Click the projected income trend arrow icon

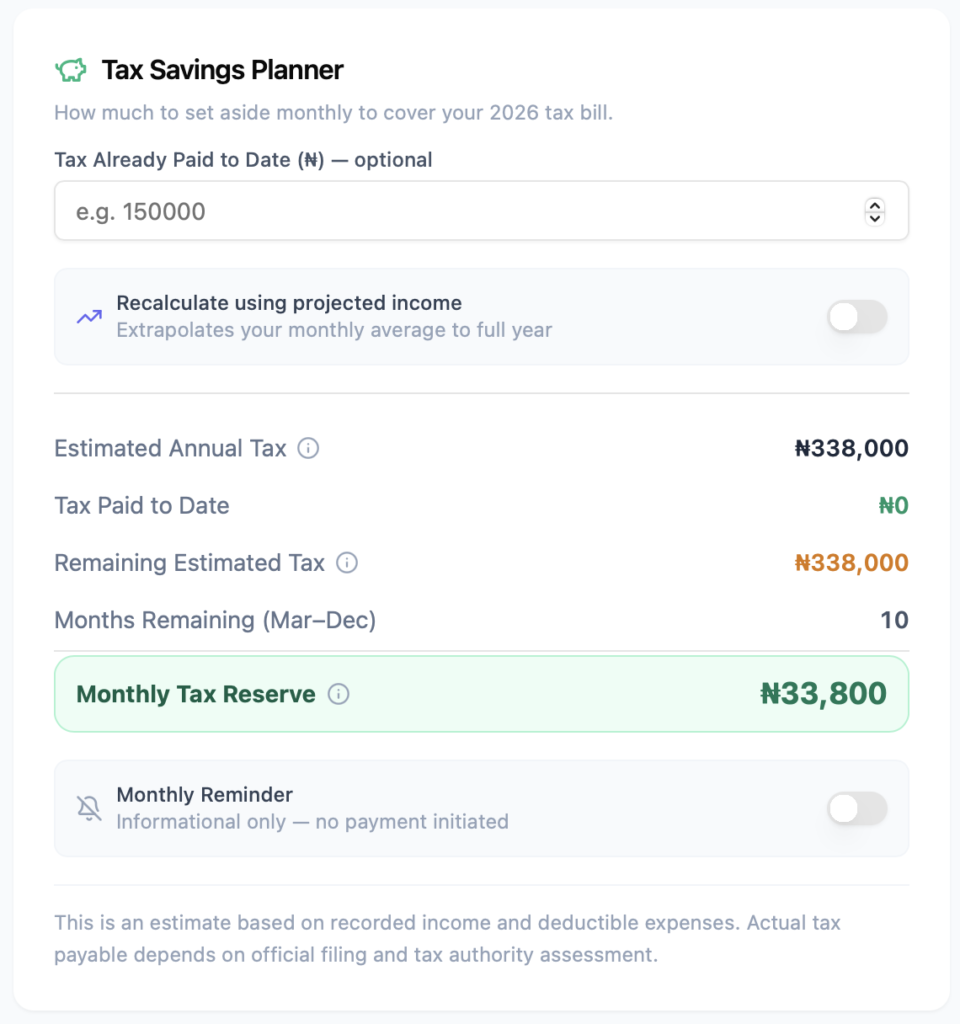point(90,317)
